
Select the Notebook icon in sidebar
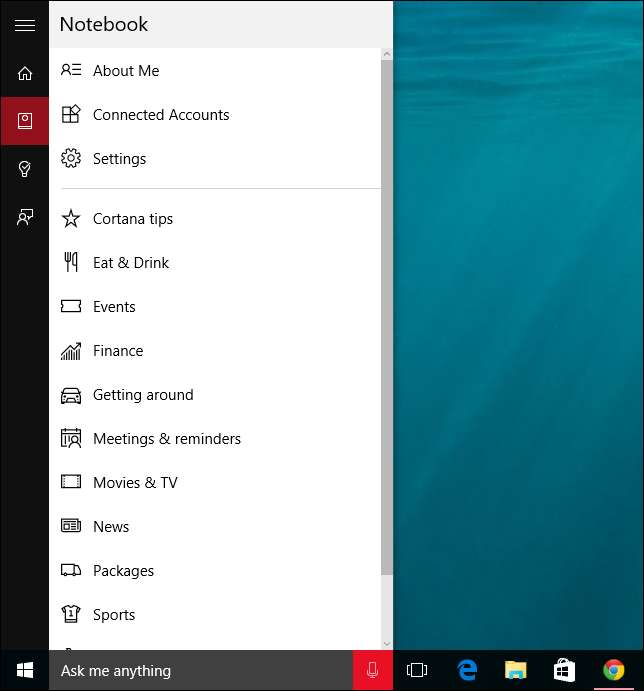coord(25,121)
